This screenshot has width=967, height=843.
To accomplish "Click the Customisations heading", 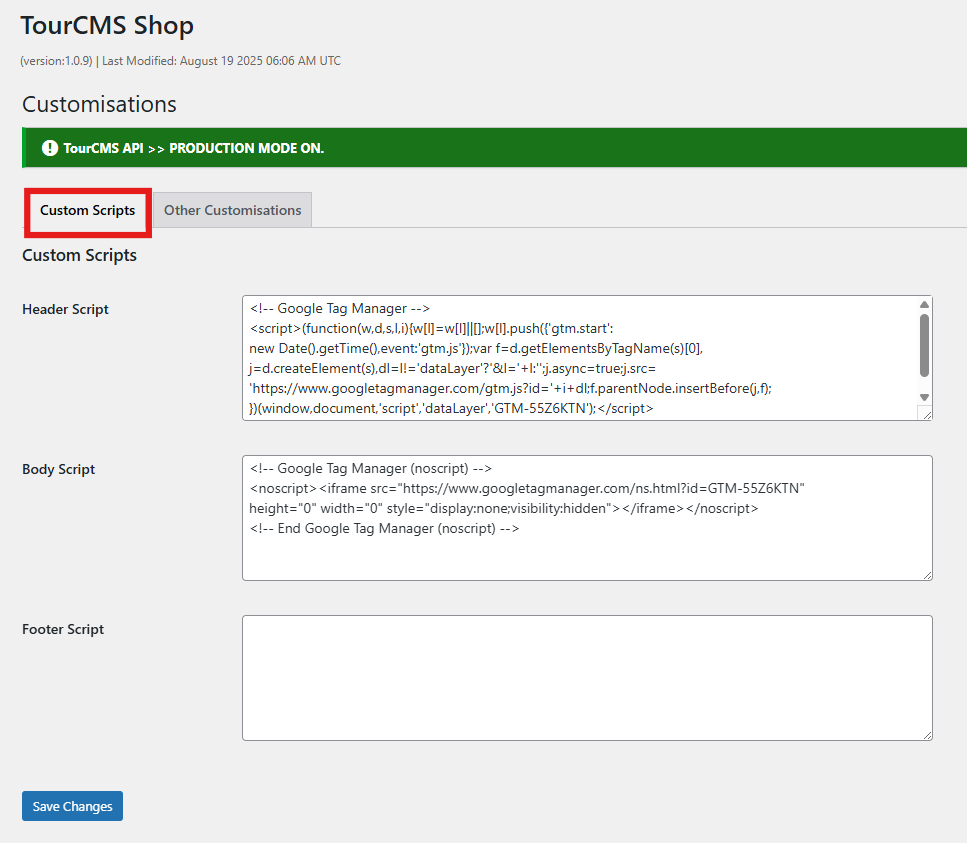I will 99,104.
